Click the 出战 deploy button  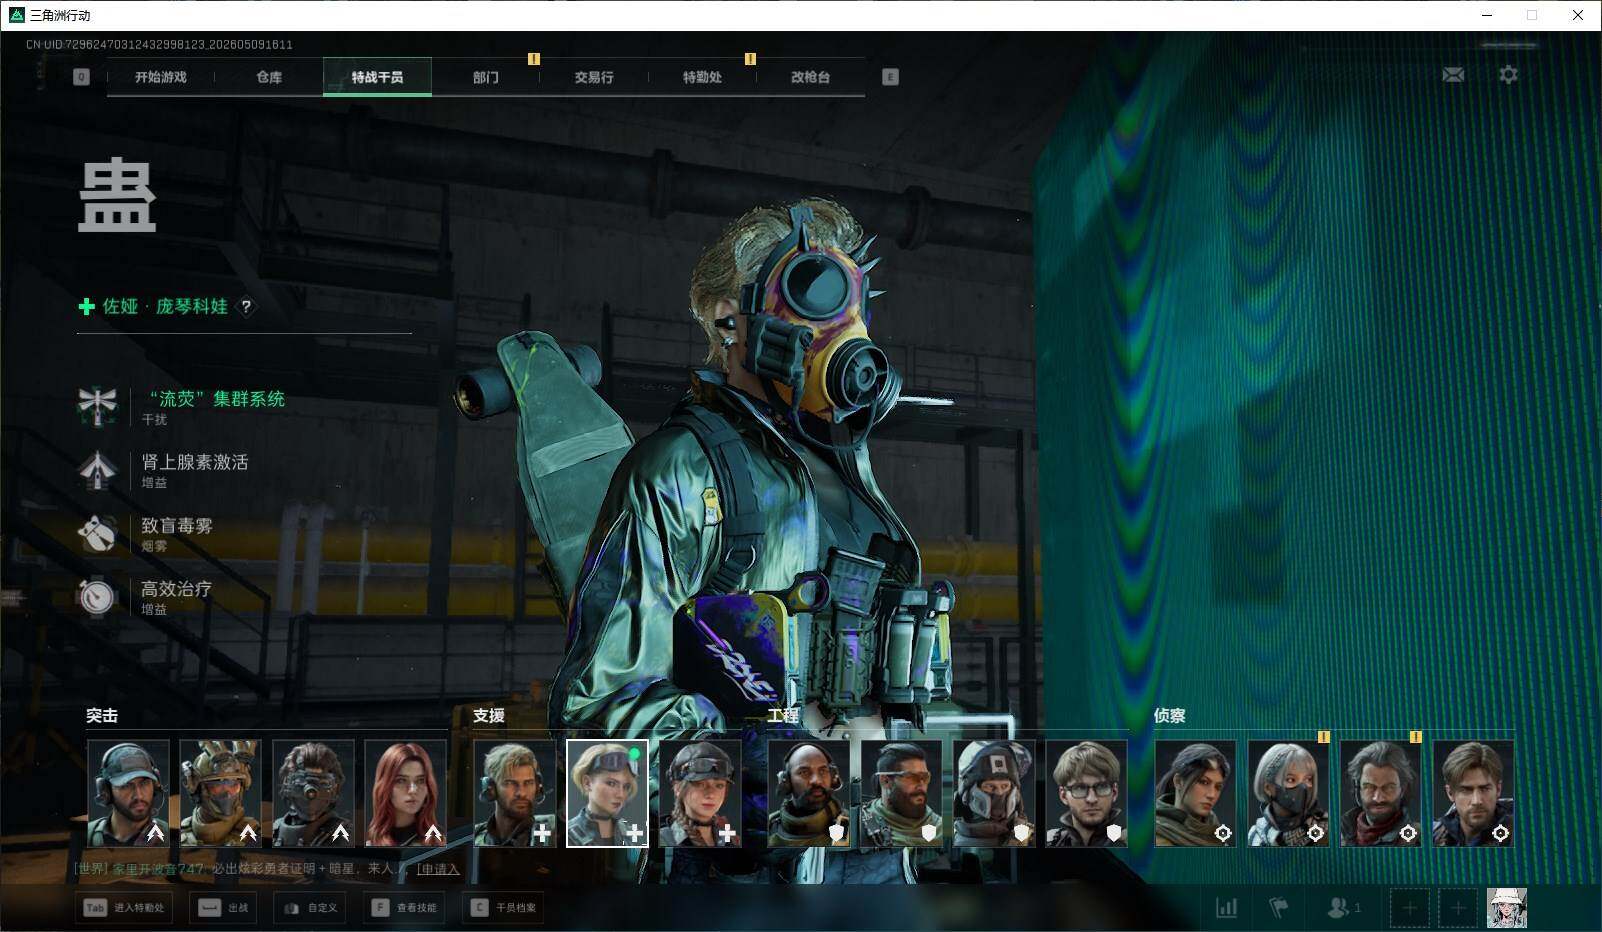click(224, 908)
